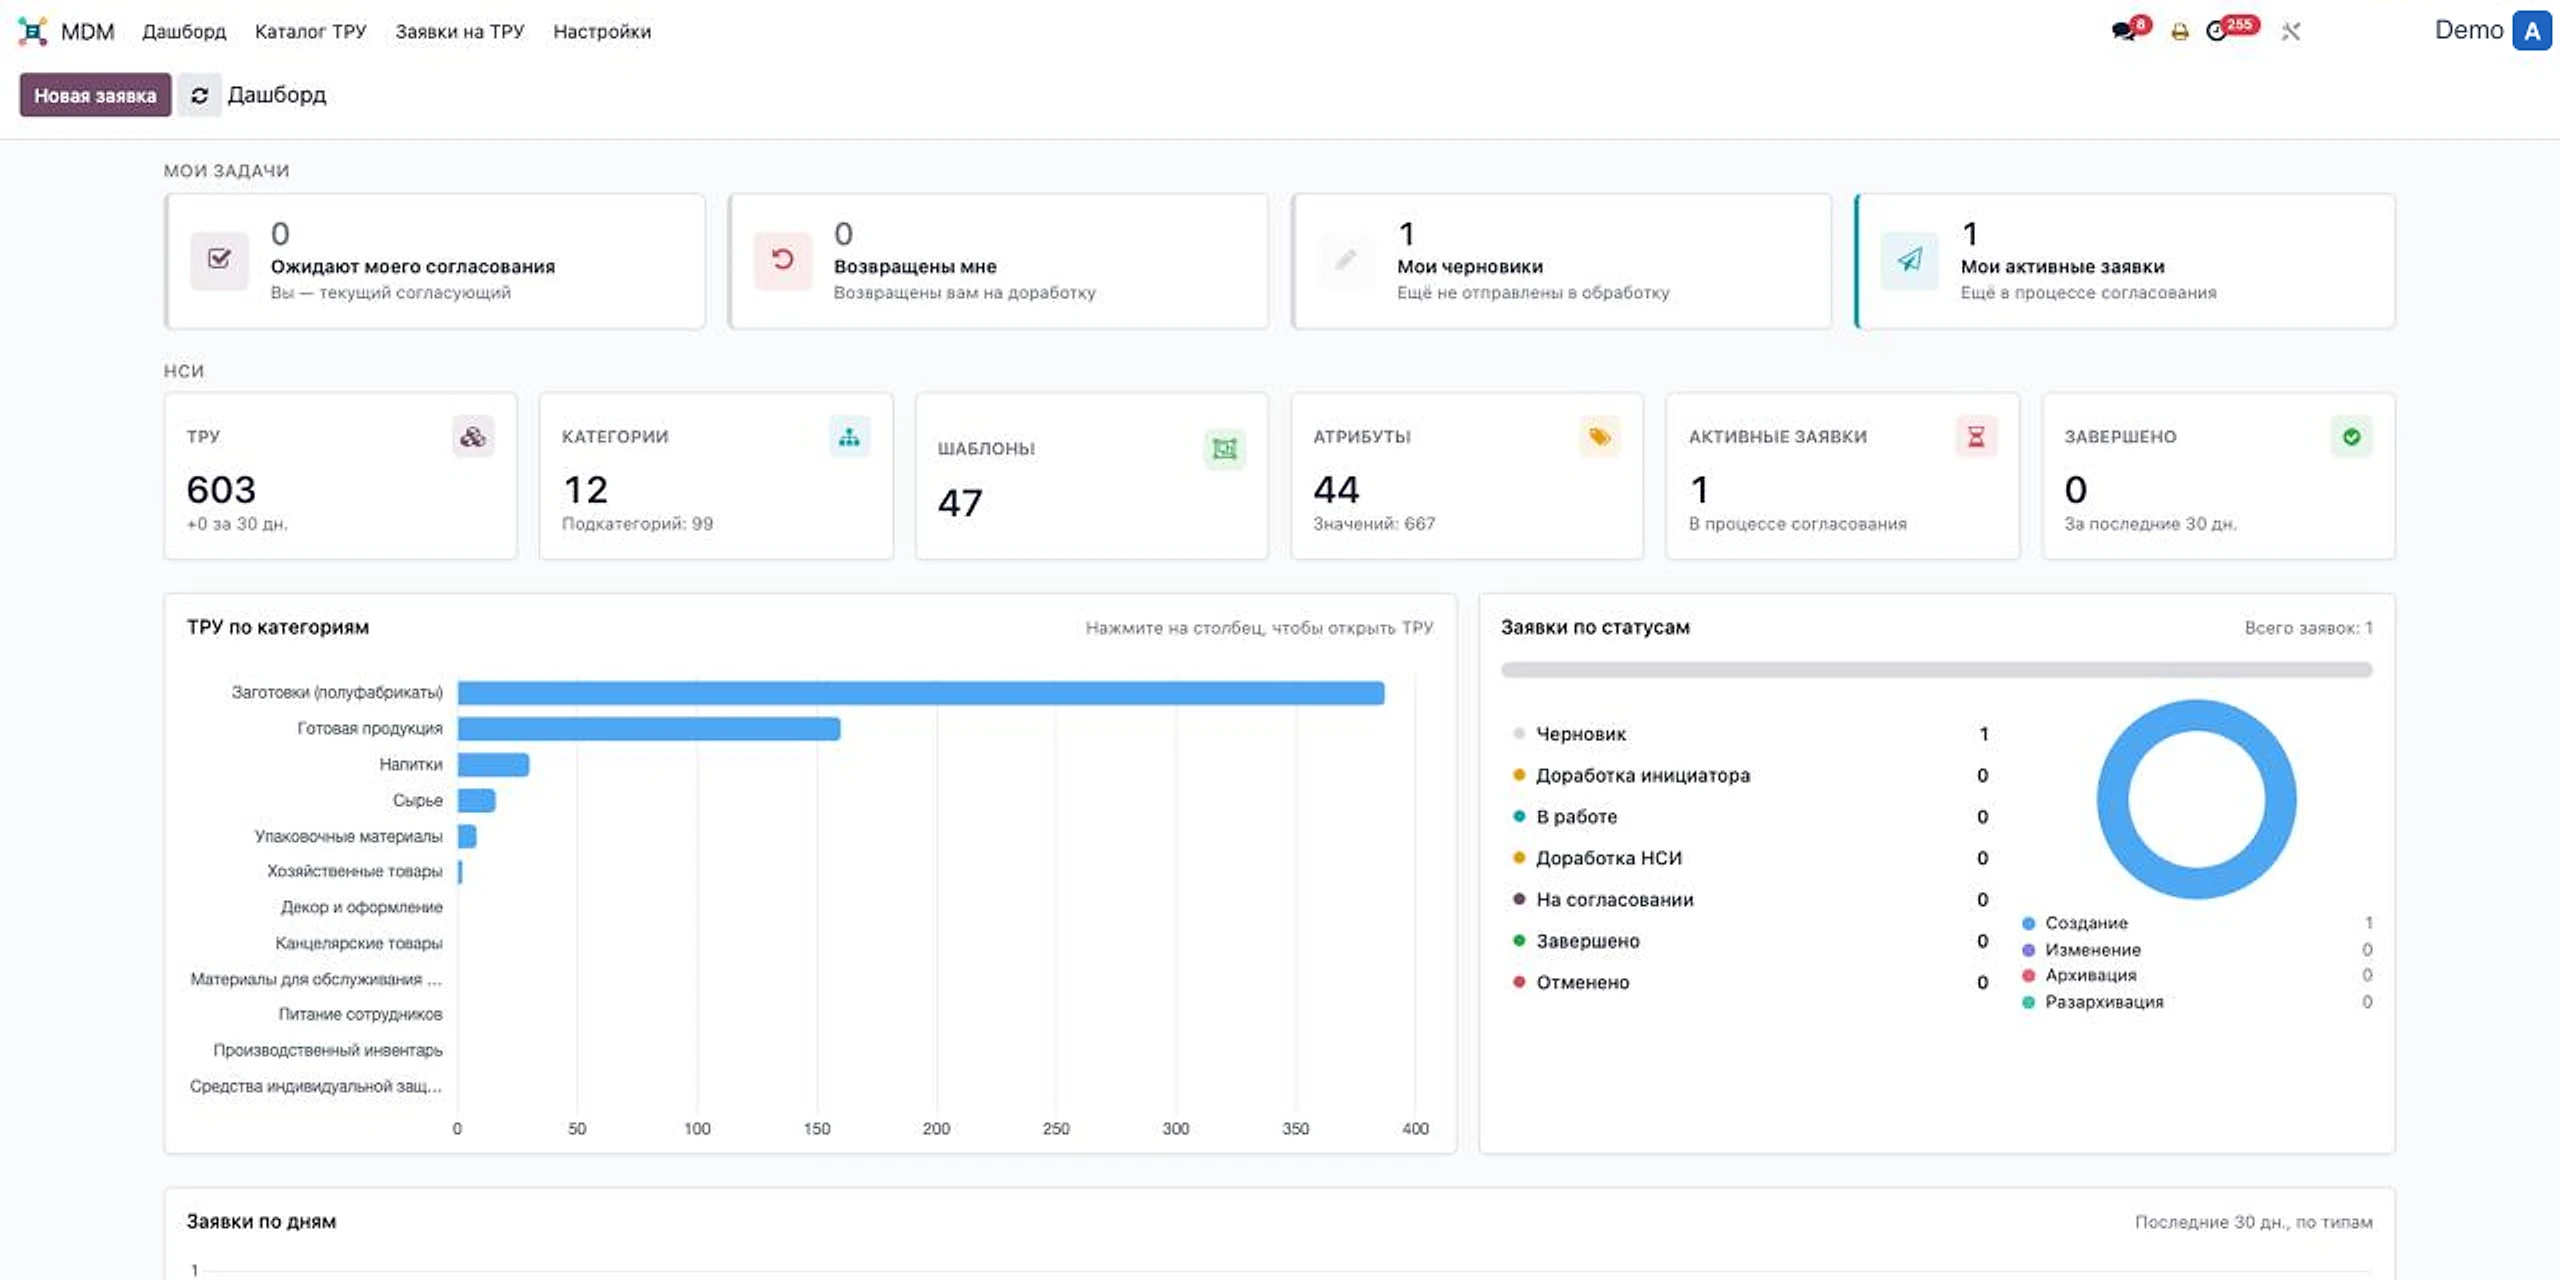The height and width of the screenshot is (1280, 2560).
Task: Select the Отменено status row
Action: (1750, 983)
